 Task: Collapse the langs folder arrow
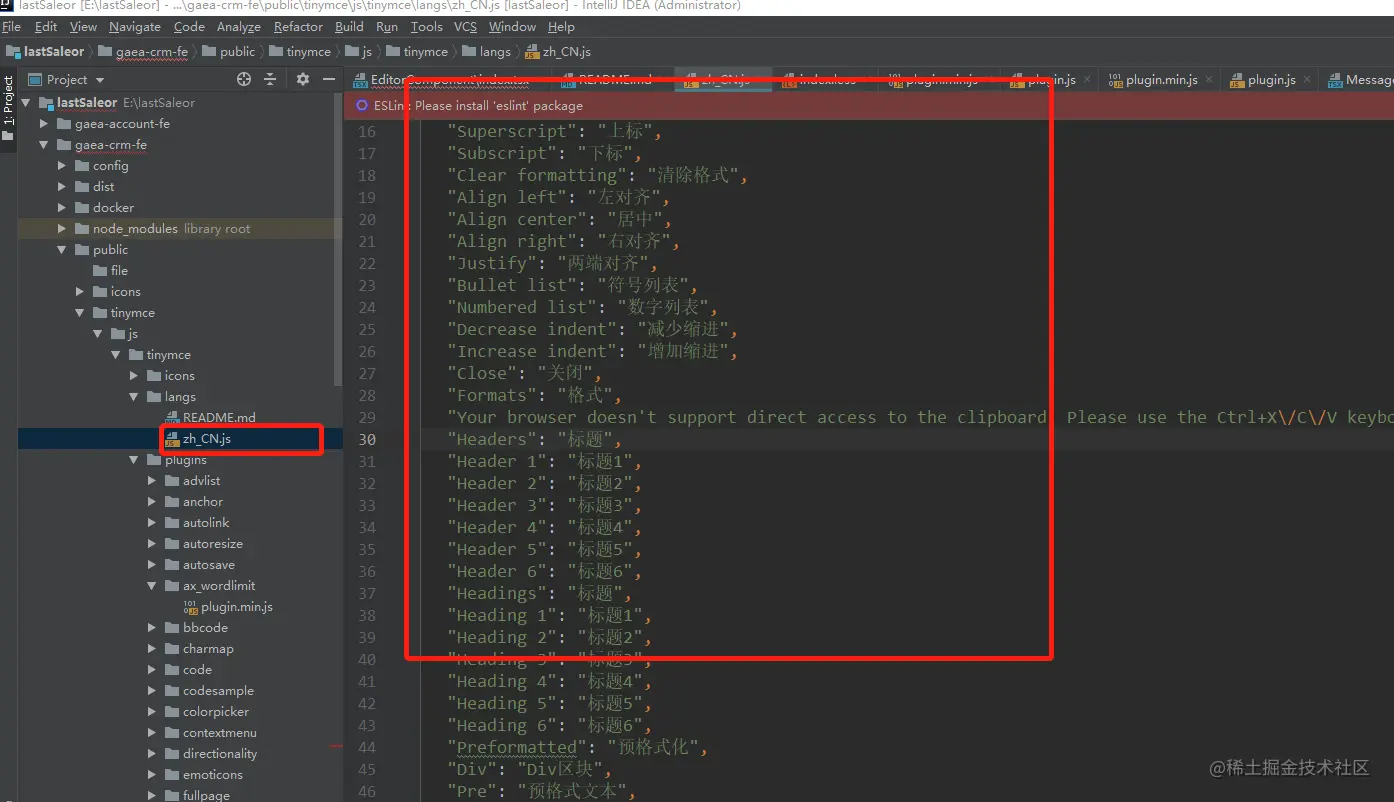coord(133,397)
